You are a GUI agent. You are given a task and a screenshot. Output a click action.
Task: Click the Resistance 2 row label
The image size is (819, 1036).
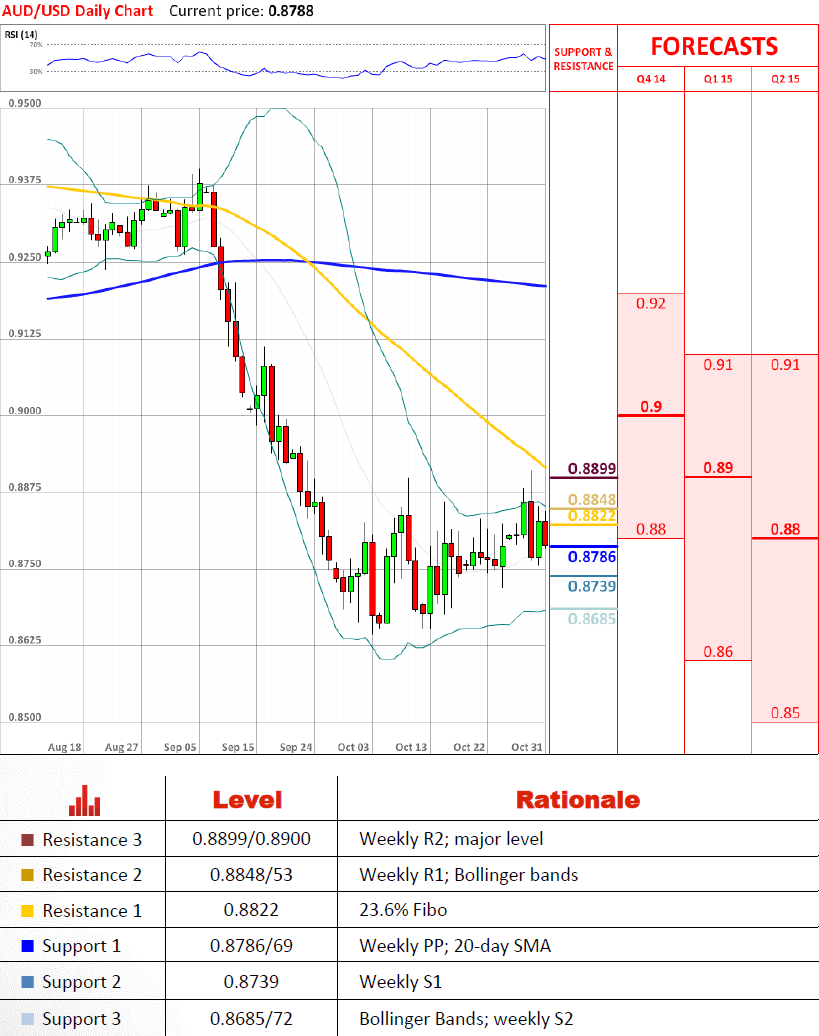coord(92,875)
